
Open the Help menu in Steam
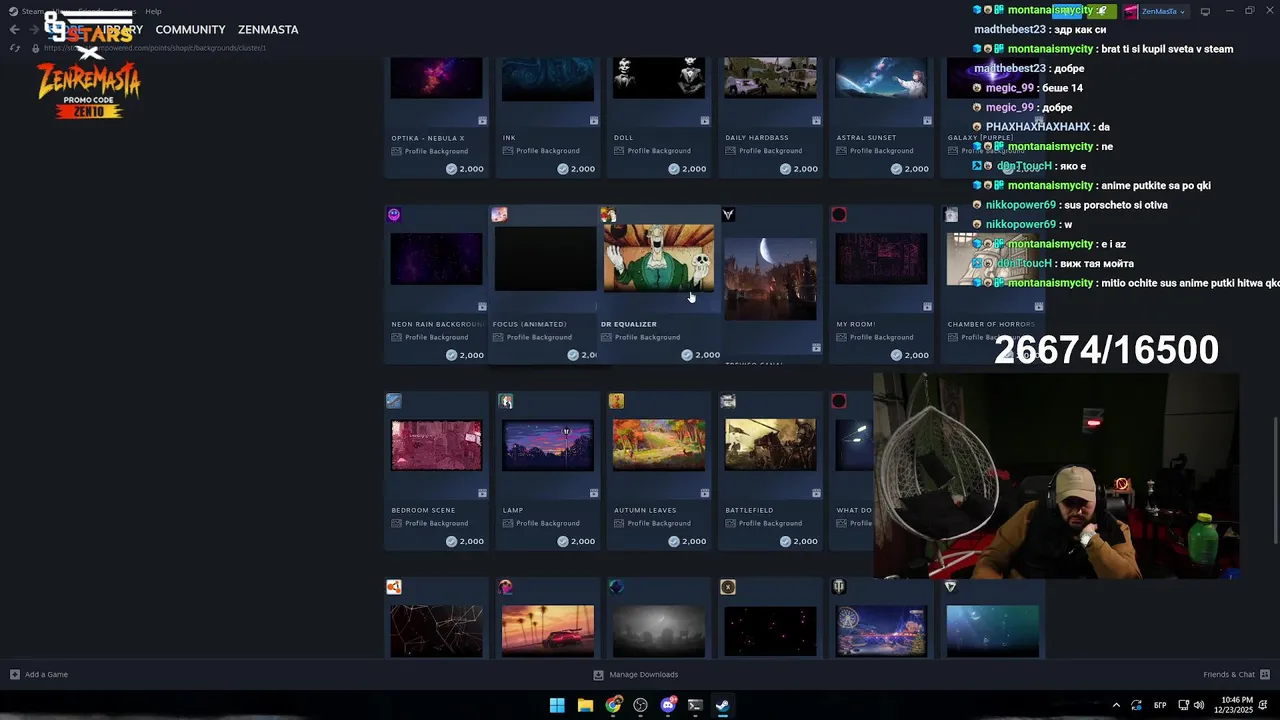[153, 11]
